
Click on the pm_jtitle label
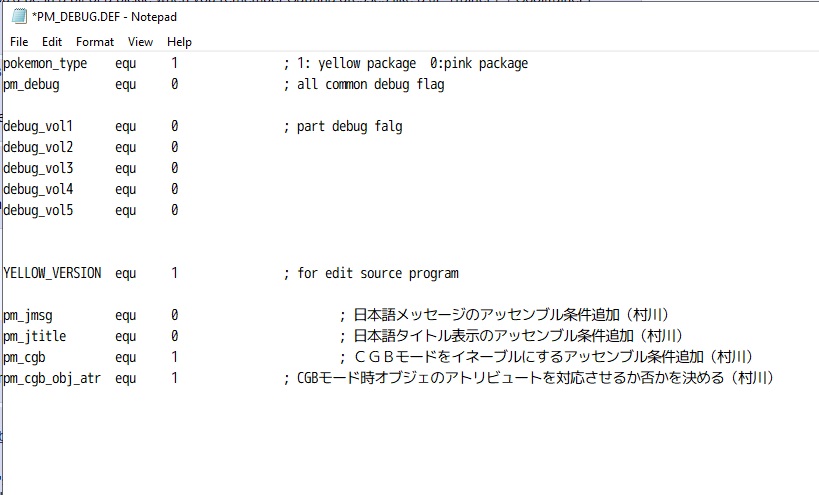(x=34, y=336)
